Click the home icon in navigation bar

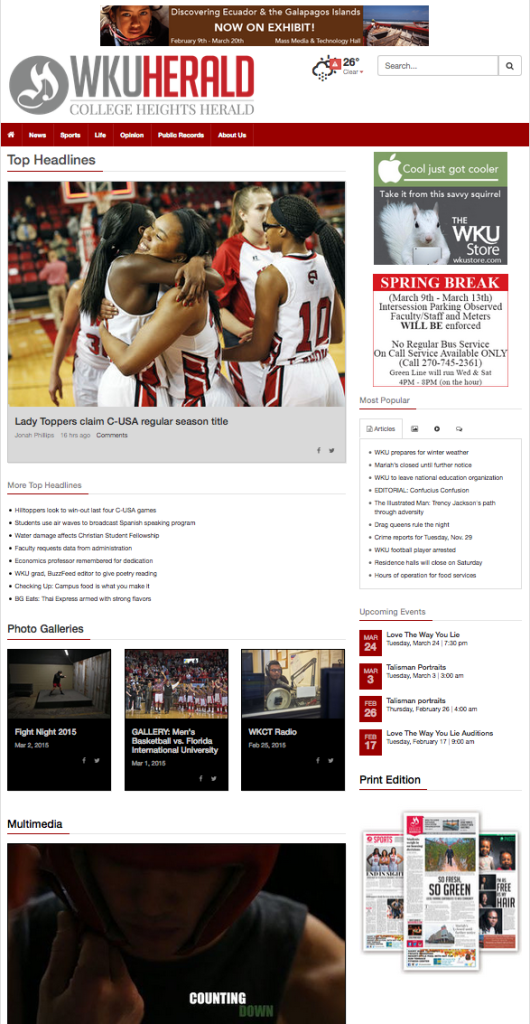point(11,135)
